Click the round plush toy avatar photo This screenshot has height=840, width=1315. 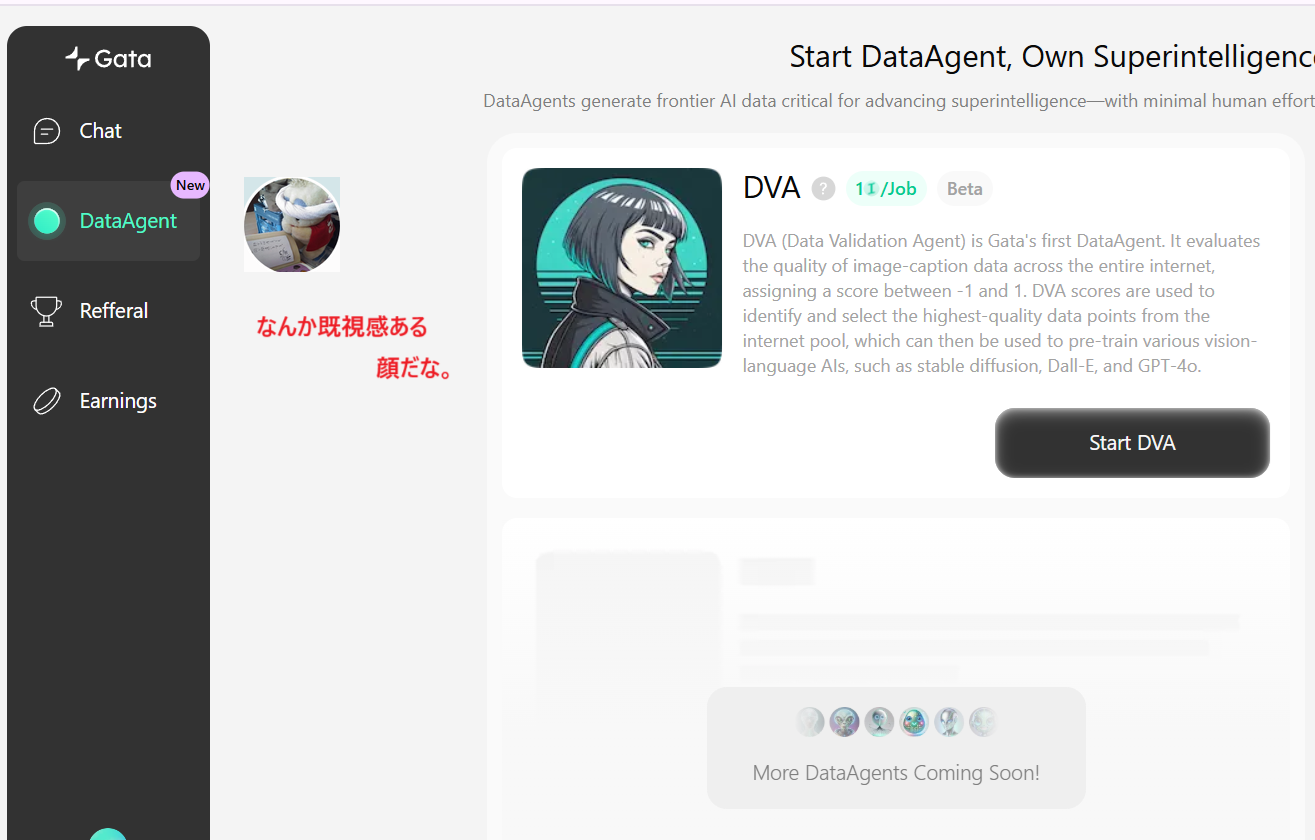(292, 225)
